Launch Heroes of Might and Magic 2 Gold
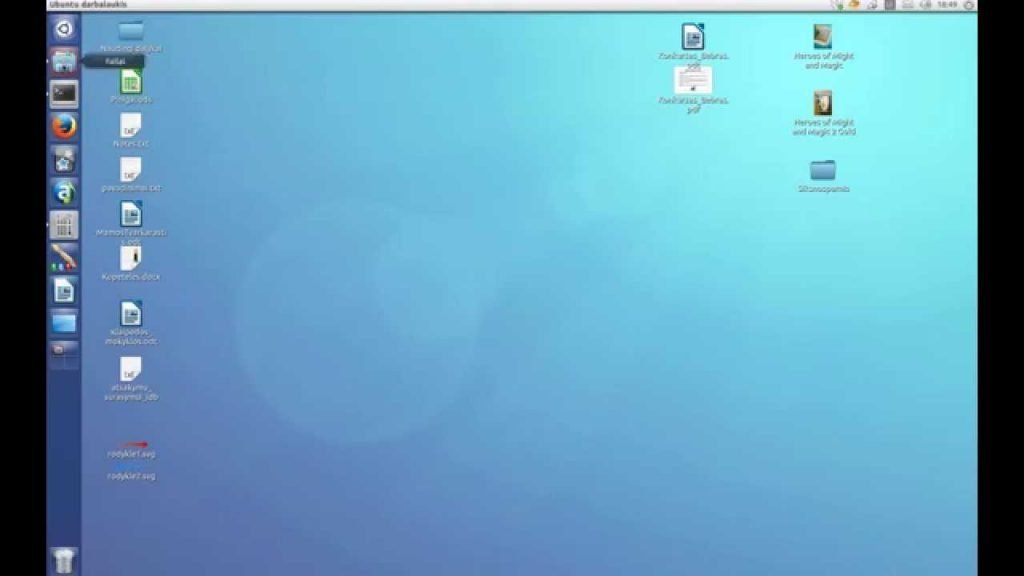The width and height of the screenshot is (1024, 576). [x=823, y=113]
